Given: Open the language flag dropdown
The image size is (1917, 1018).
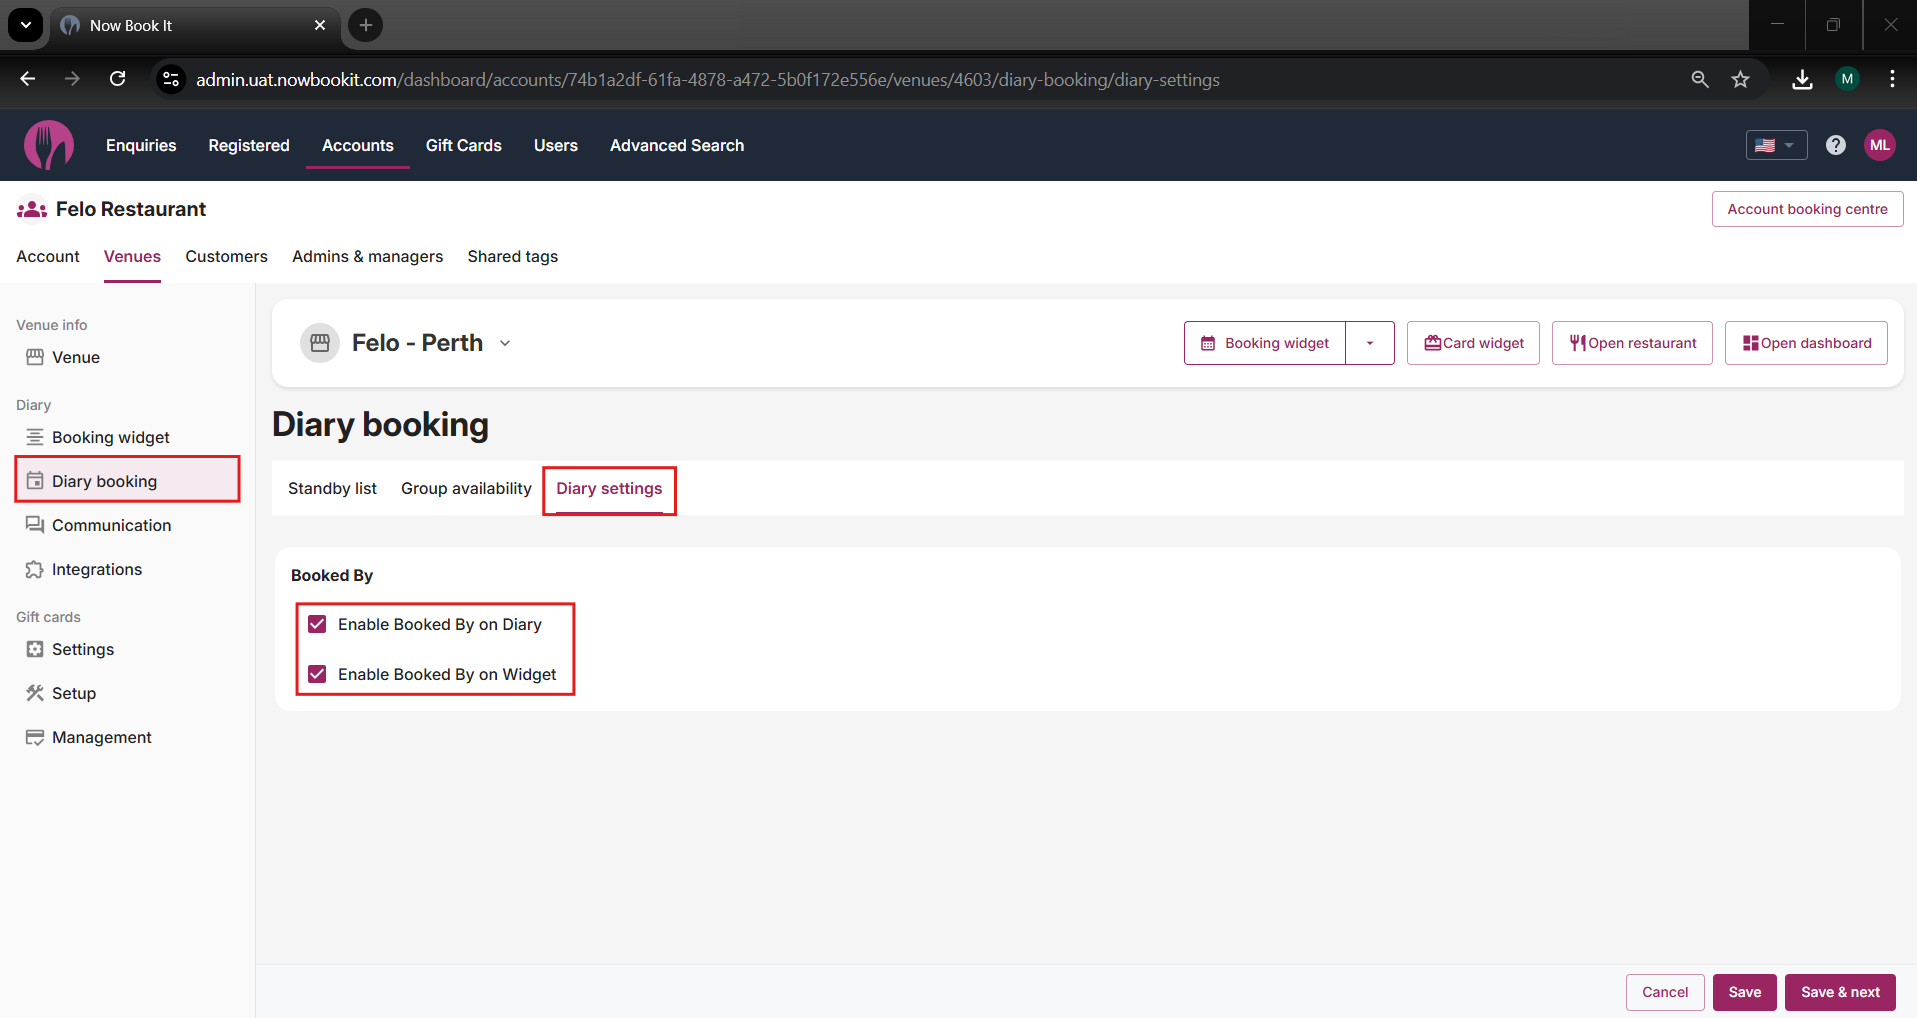Looking at the screenshot, I should (1775, 146).
